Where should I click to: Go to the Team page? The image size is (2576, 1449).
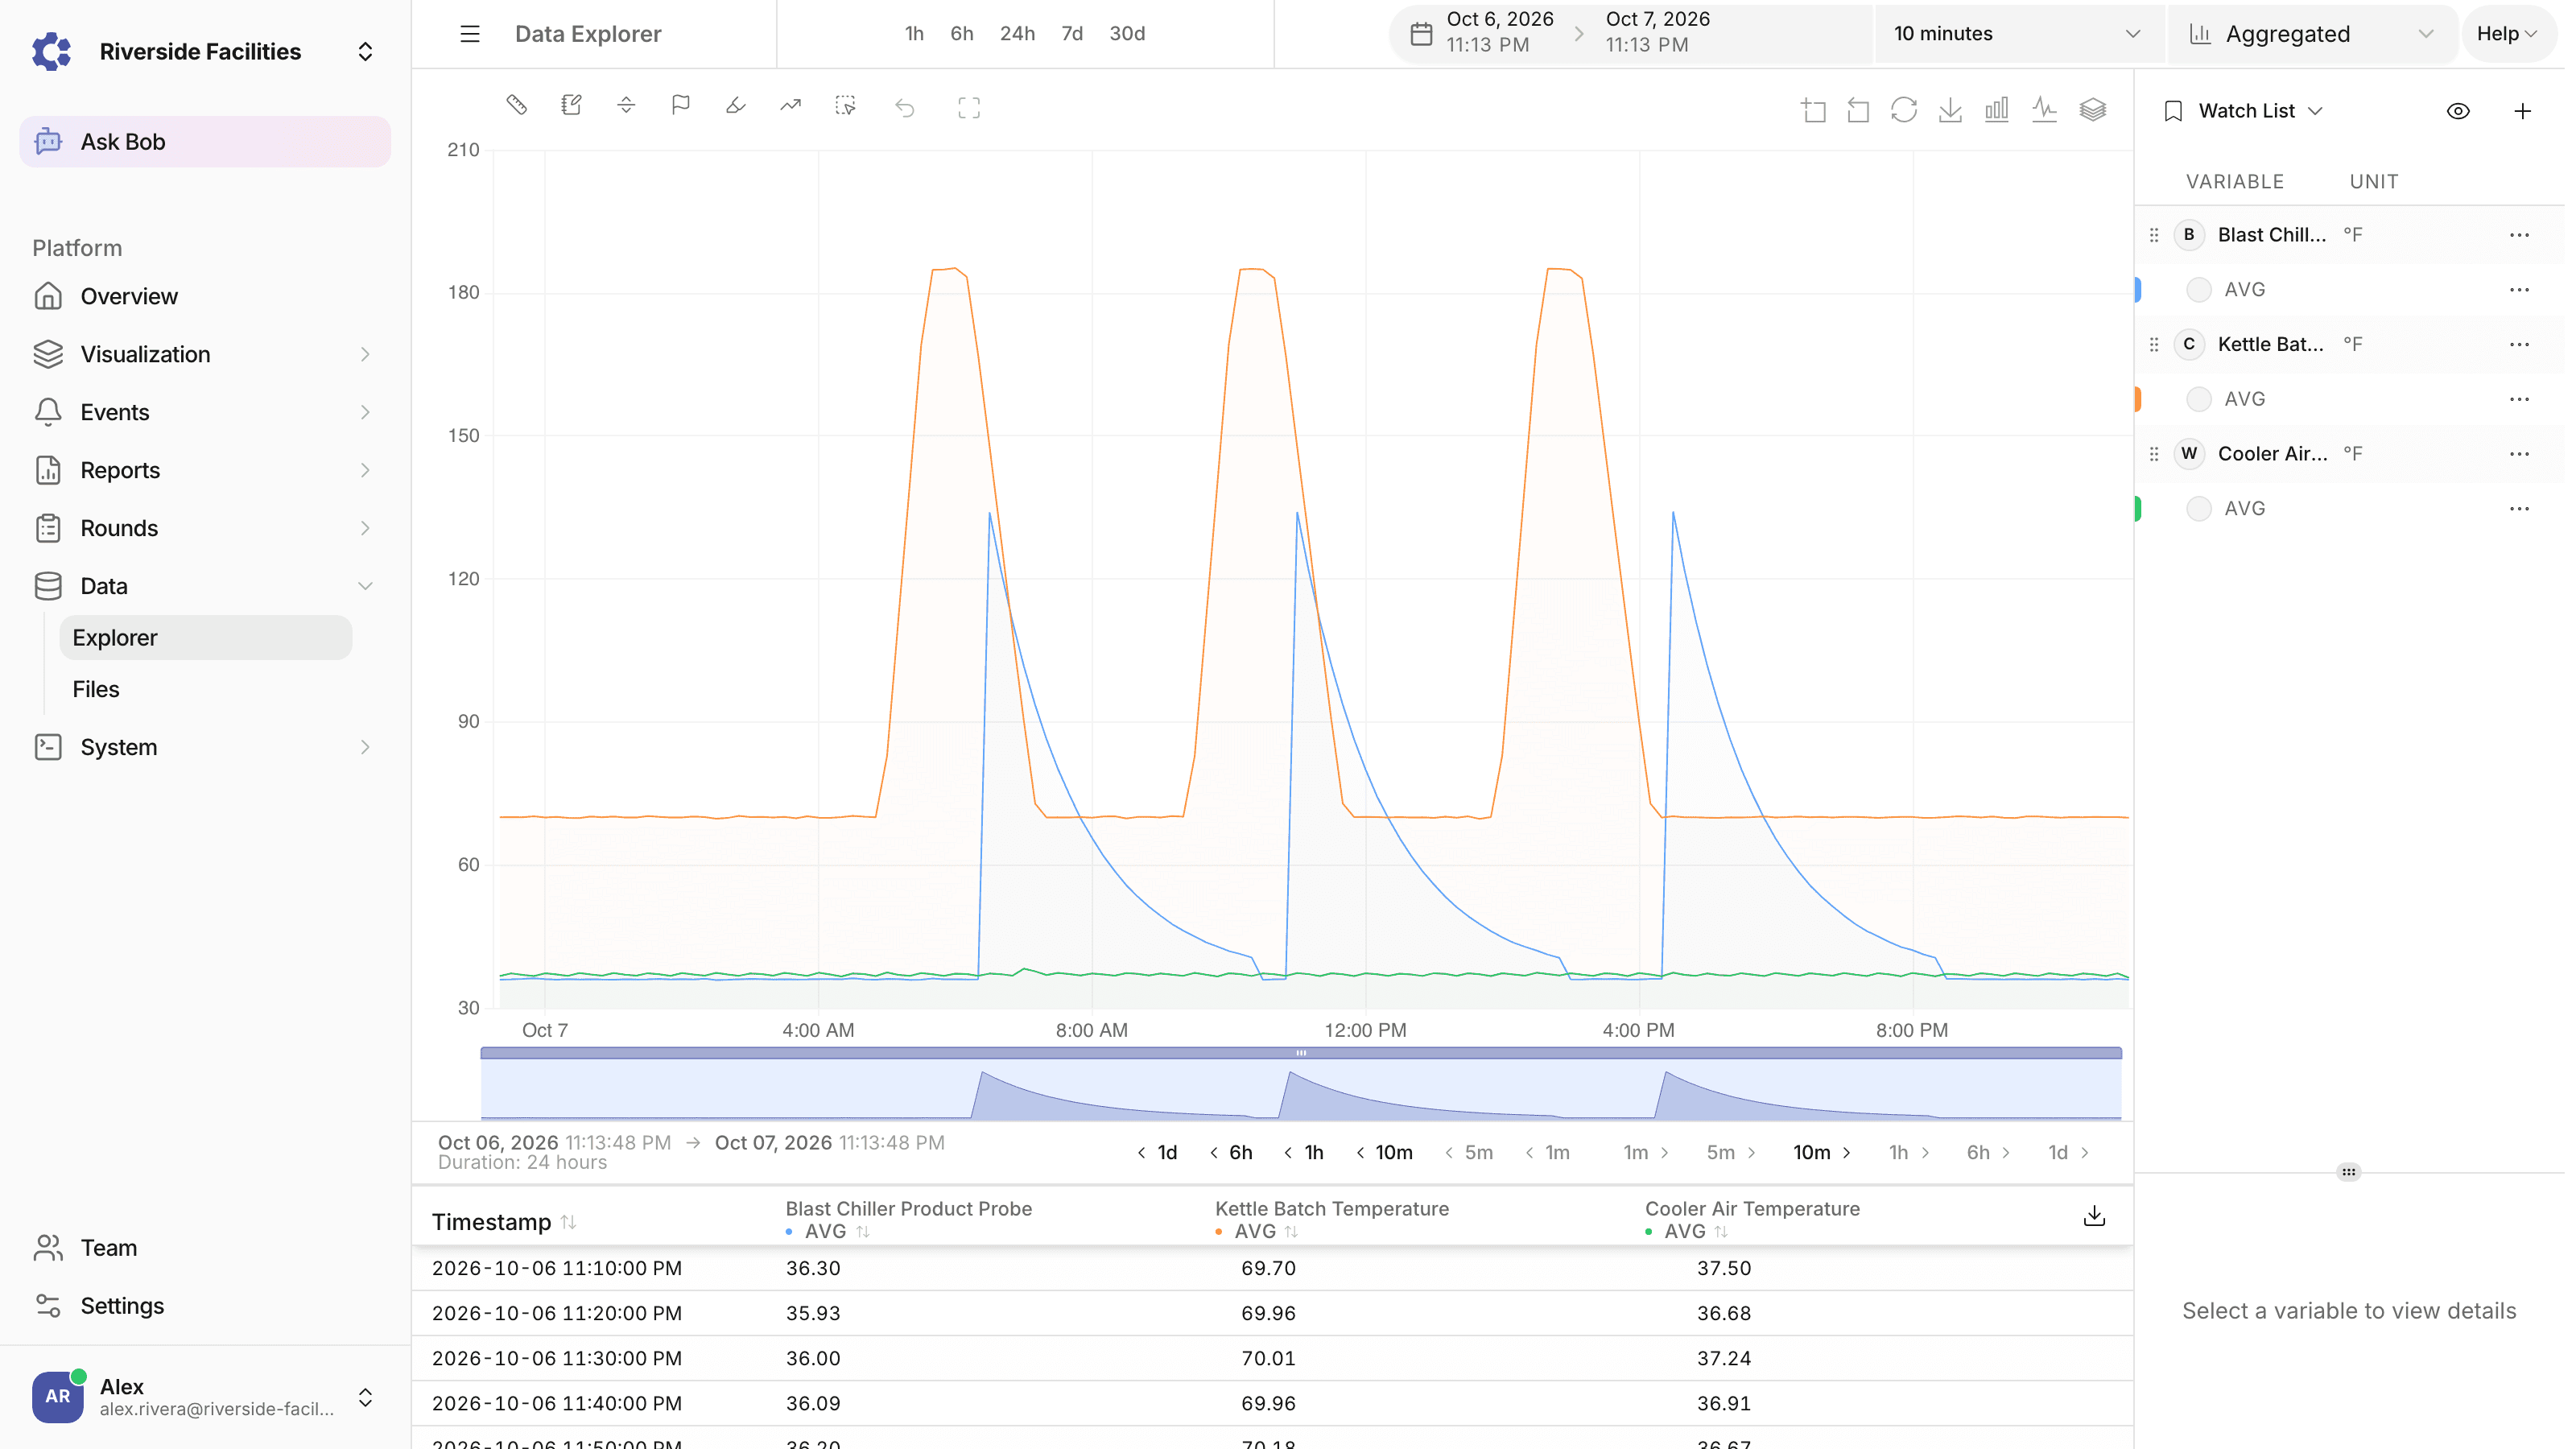pyautogui.click(x=204, y=1248)
